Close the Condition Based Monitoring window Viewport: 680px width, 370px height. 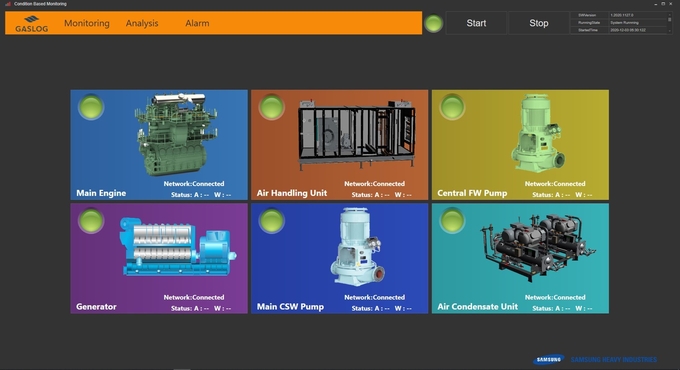click(x=671, y=3)
